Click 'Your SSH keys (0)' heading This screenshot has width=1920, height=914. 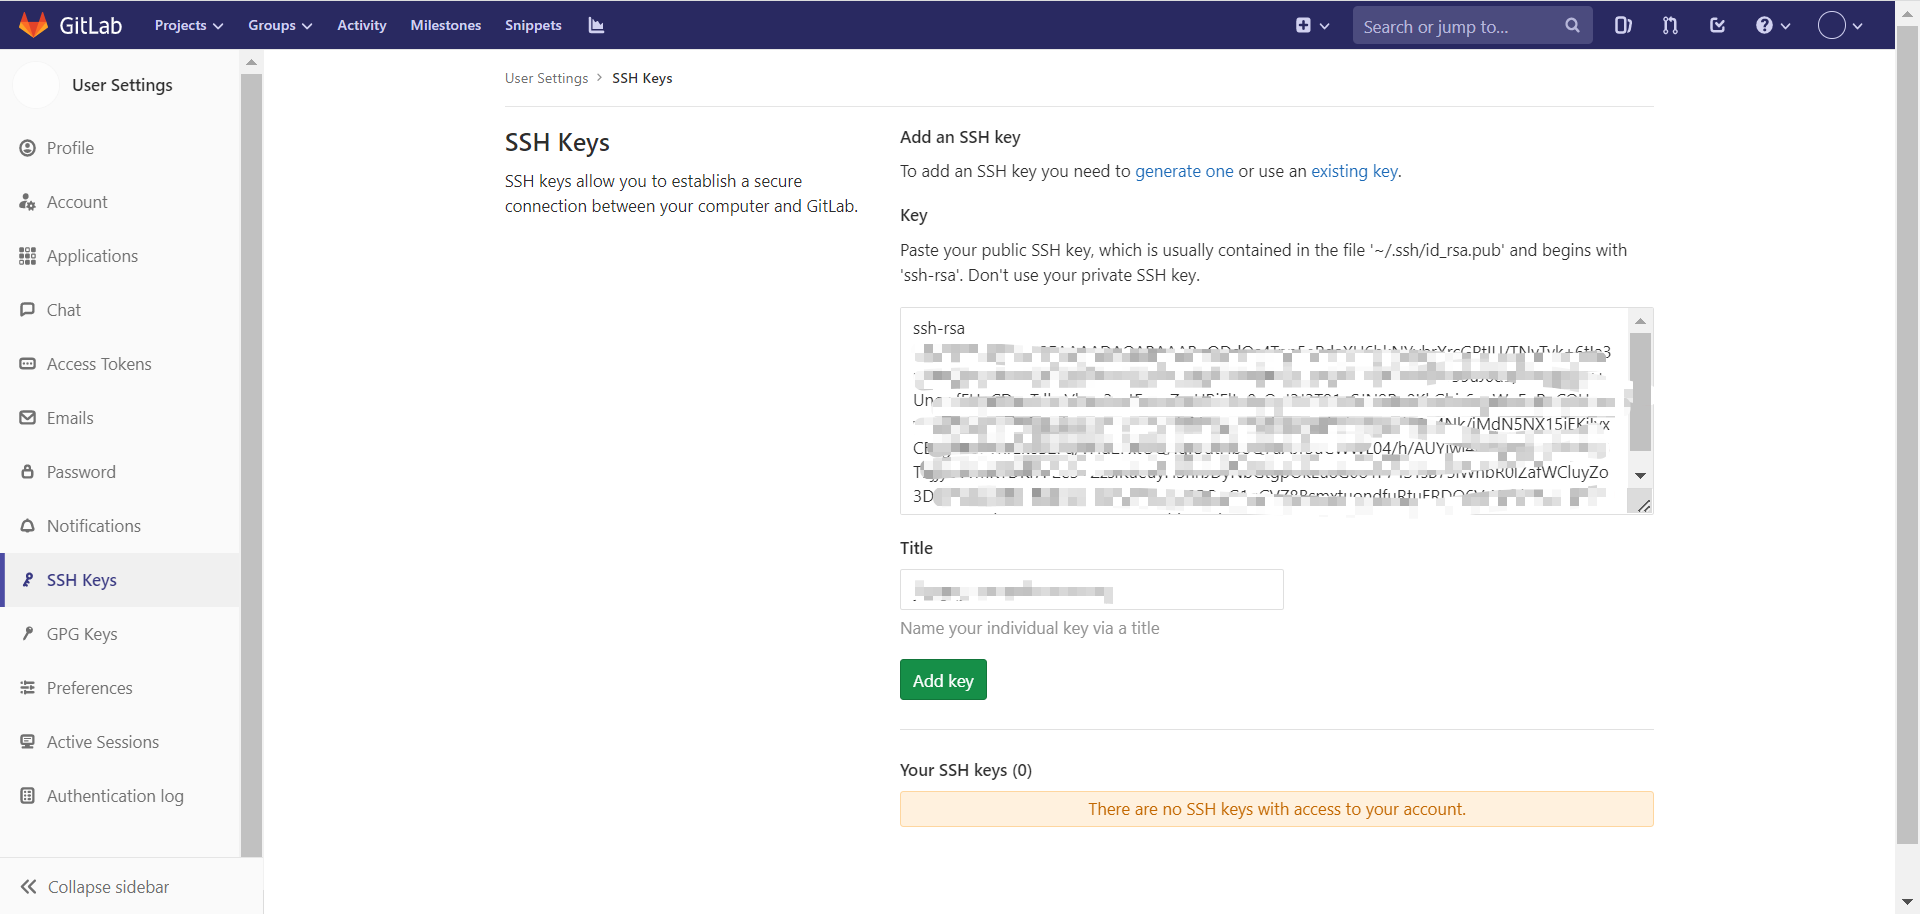(966, 770)
